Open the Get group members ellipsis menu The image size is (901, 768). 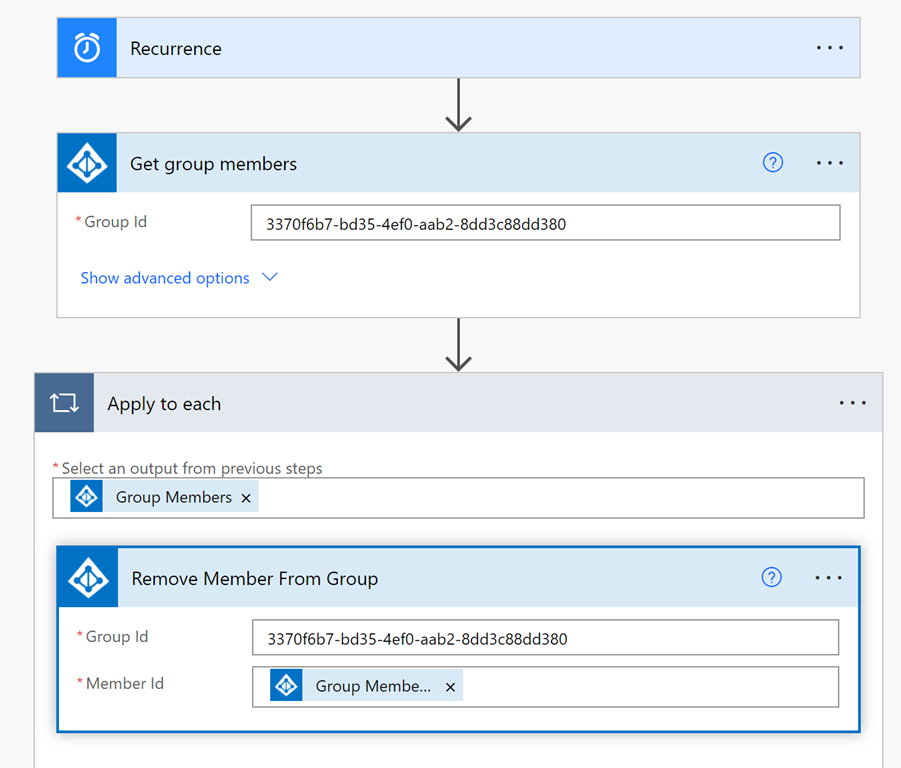click(829, 163)
